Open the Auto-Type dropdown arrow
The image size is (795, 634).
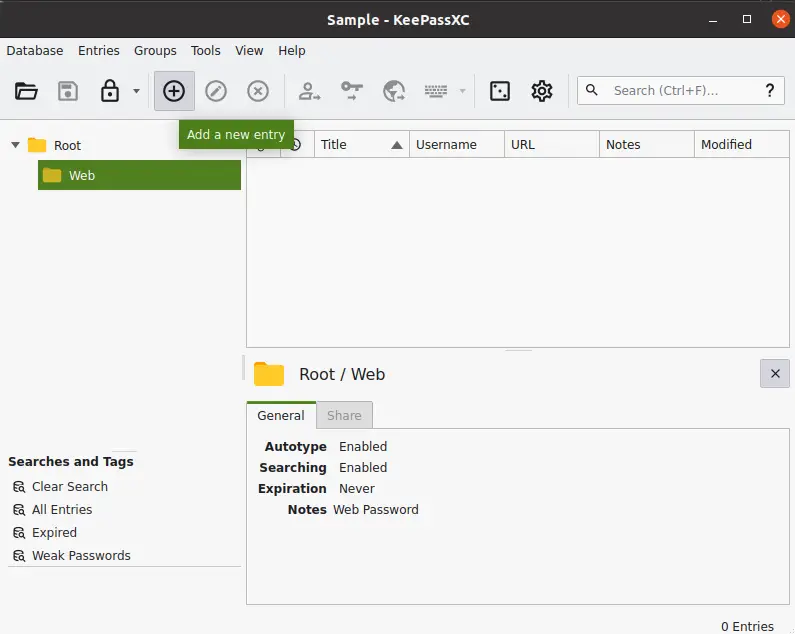[x=462, y=91]
